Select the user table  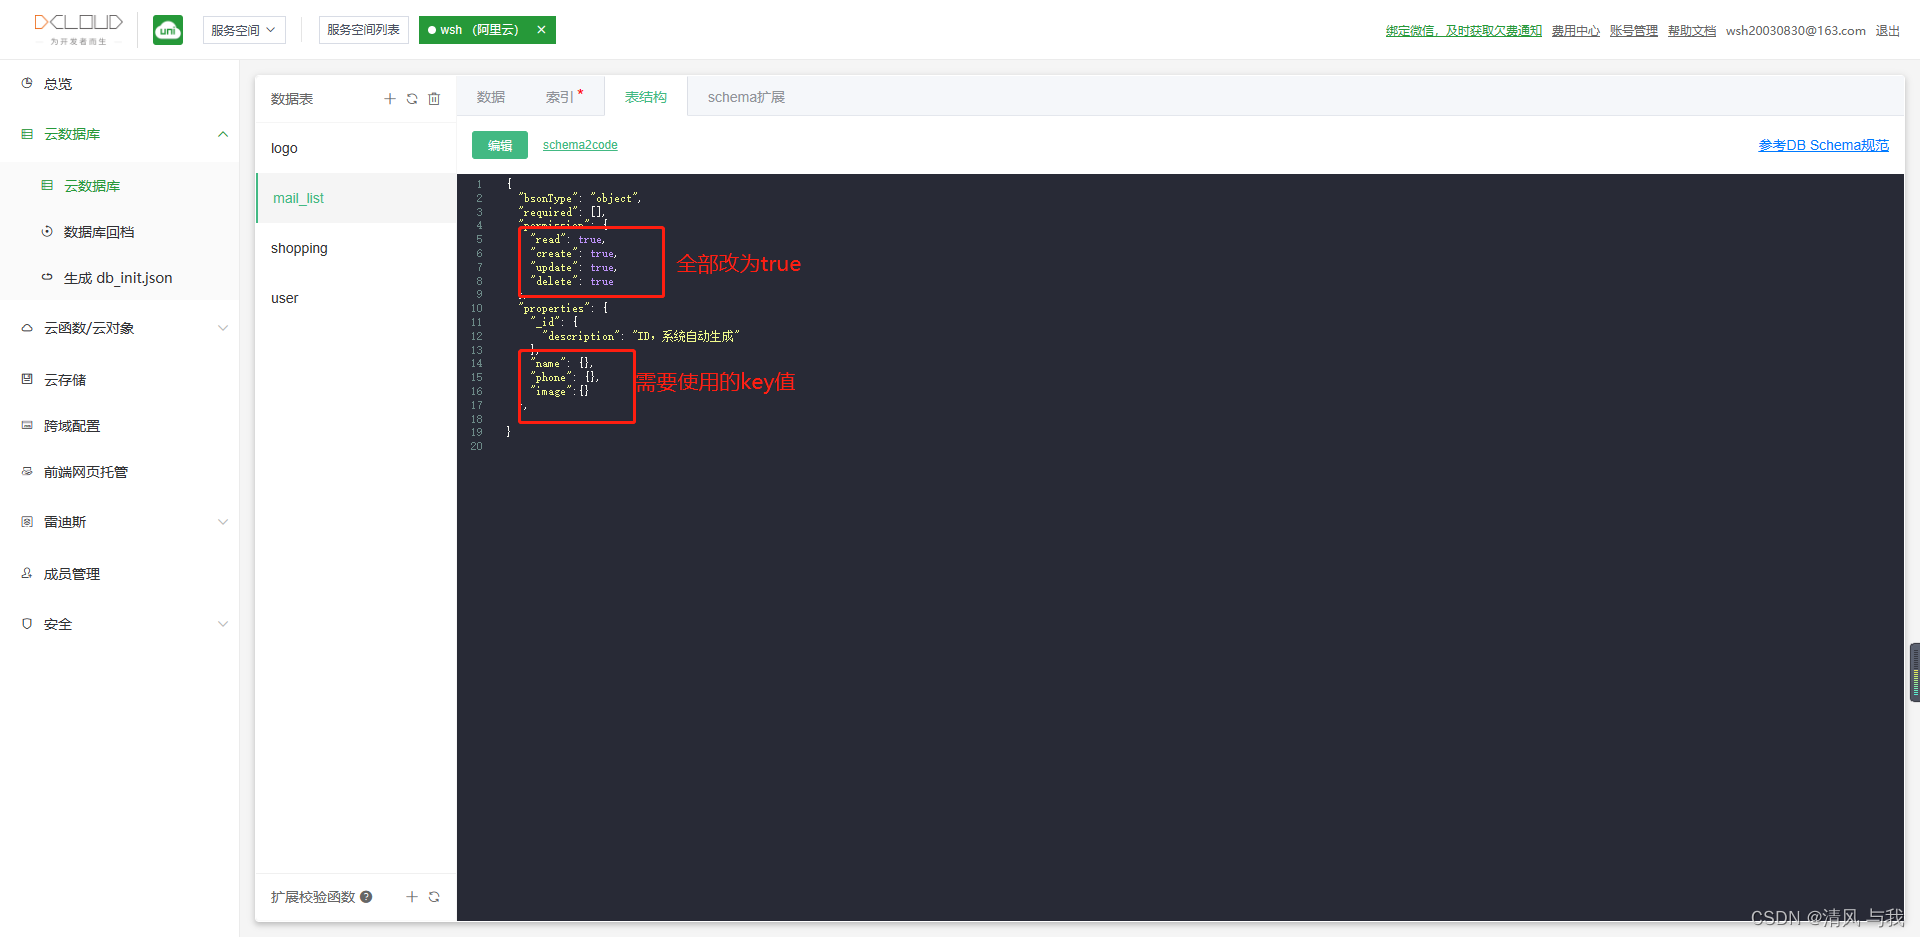click(356, 298)
